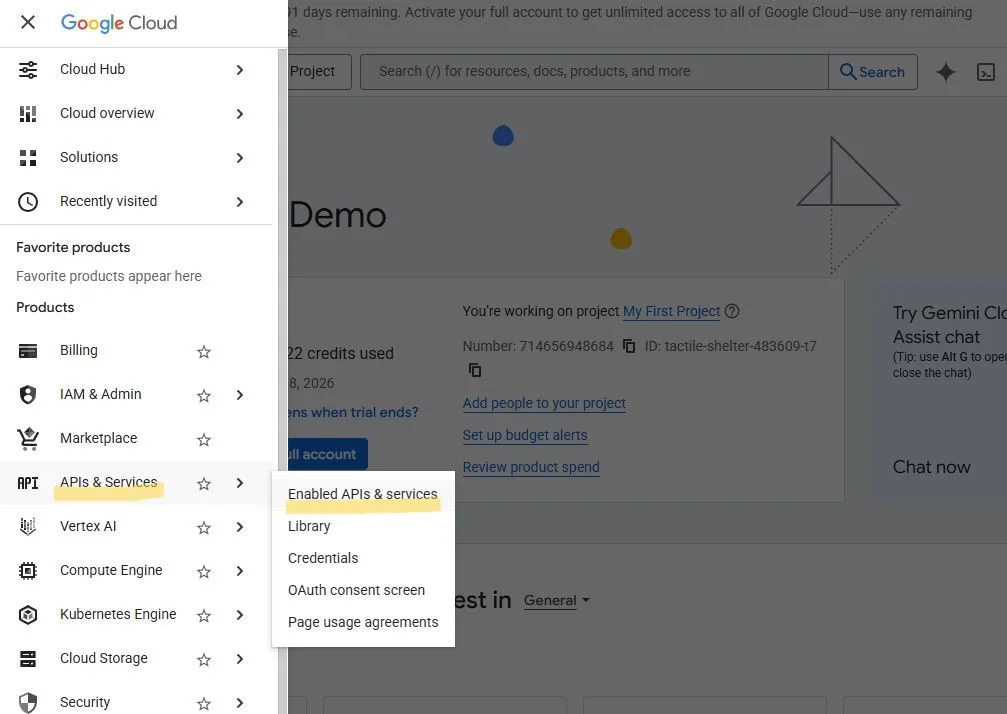Pin Billing with its star toggle
1007x714 pixels.
pyautogui.click(x=204, y=352)
